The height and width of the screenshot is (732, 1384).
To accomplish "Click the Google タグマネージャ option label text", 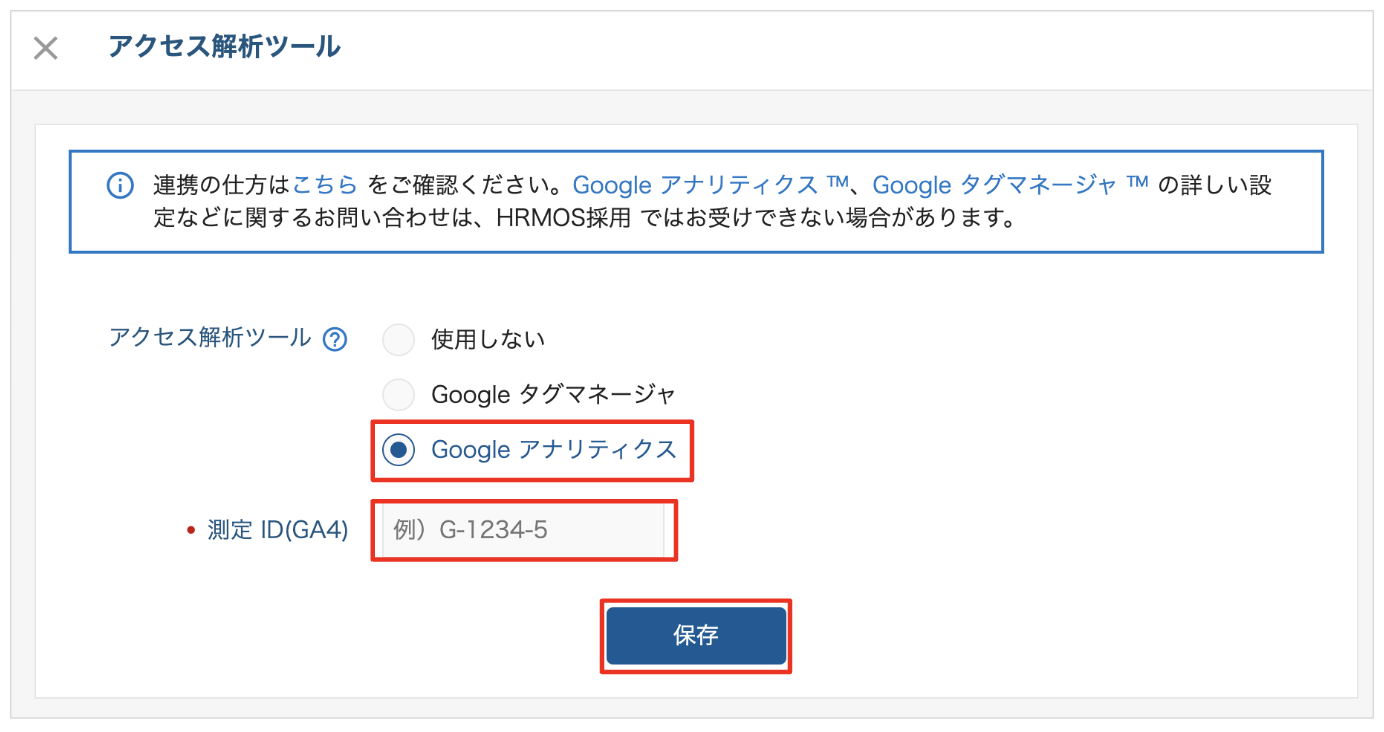I will (554, 395).
